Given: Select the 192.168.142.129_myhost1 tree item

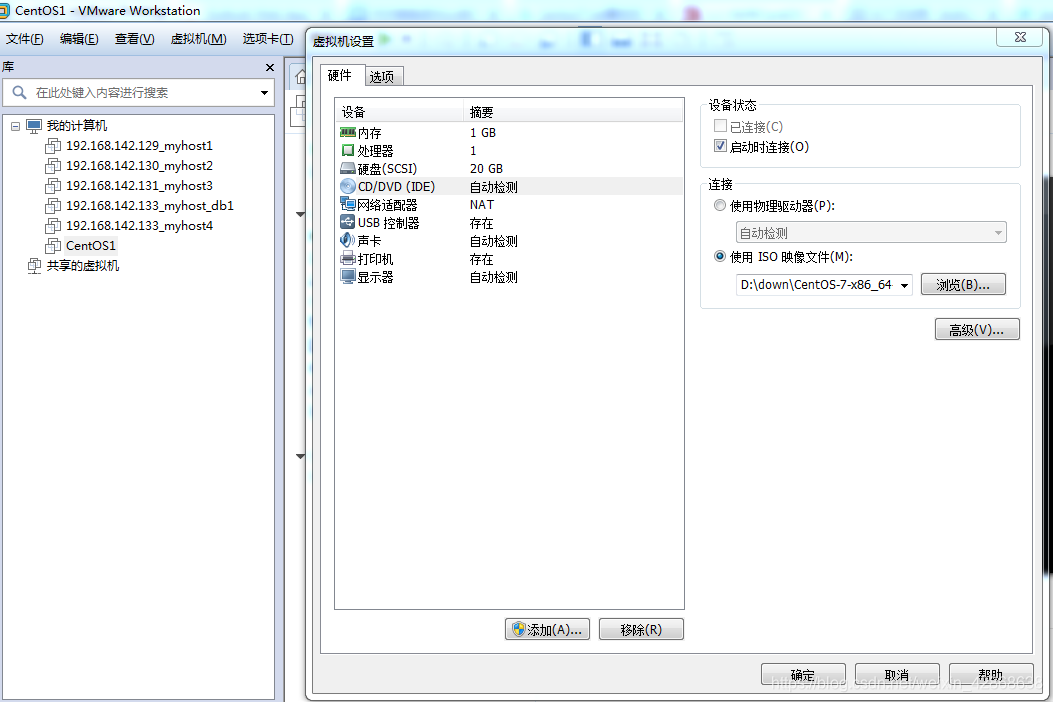Looking at the screenshot, I should point(139,146).
